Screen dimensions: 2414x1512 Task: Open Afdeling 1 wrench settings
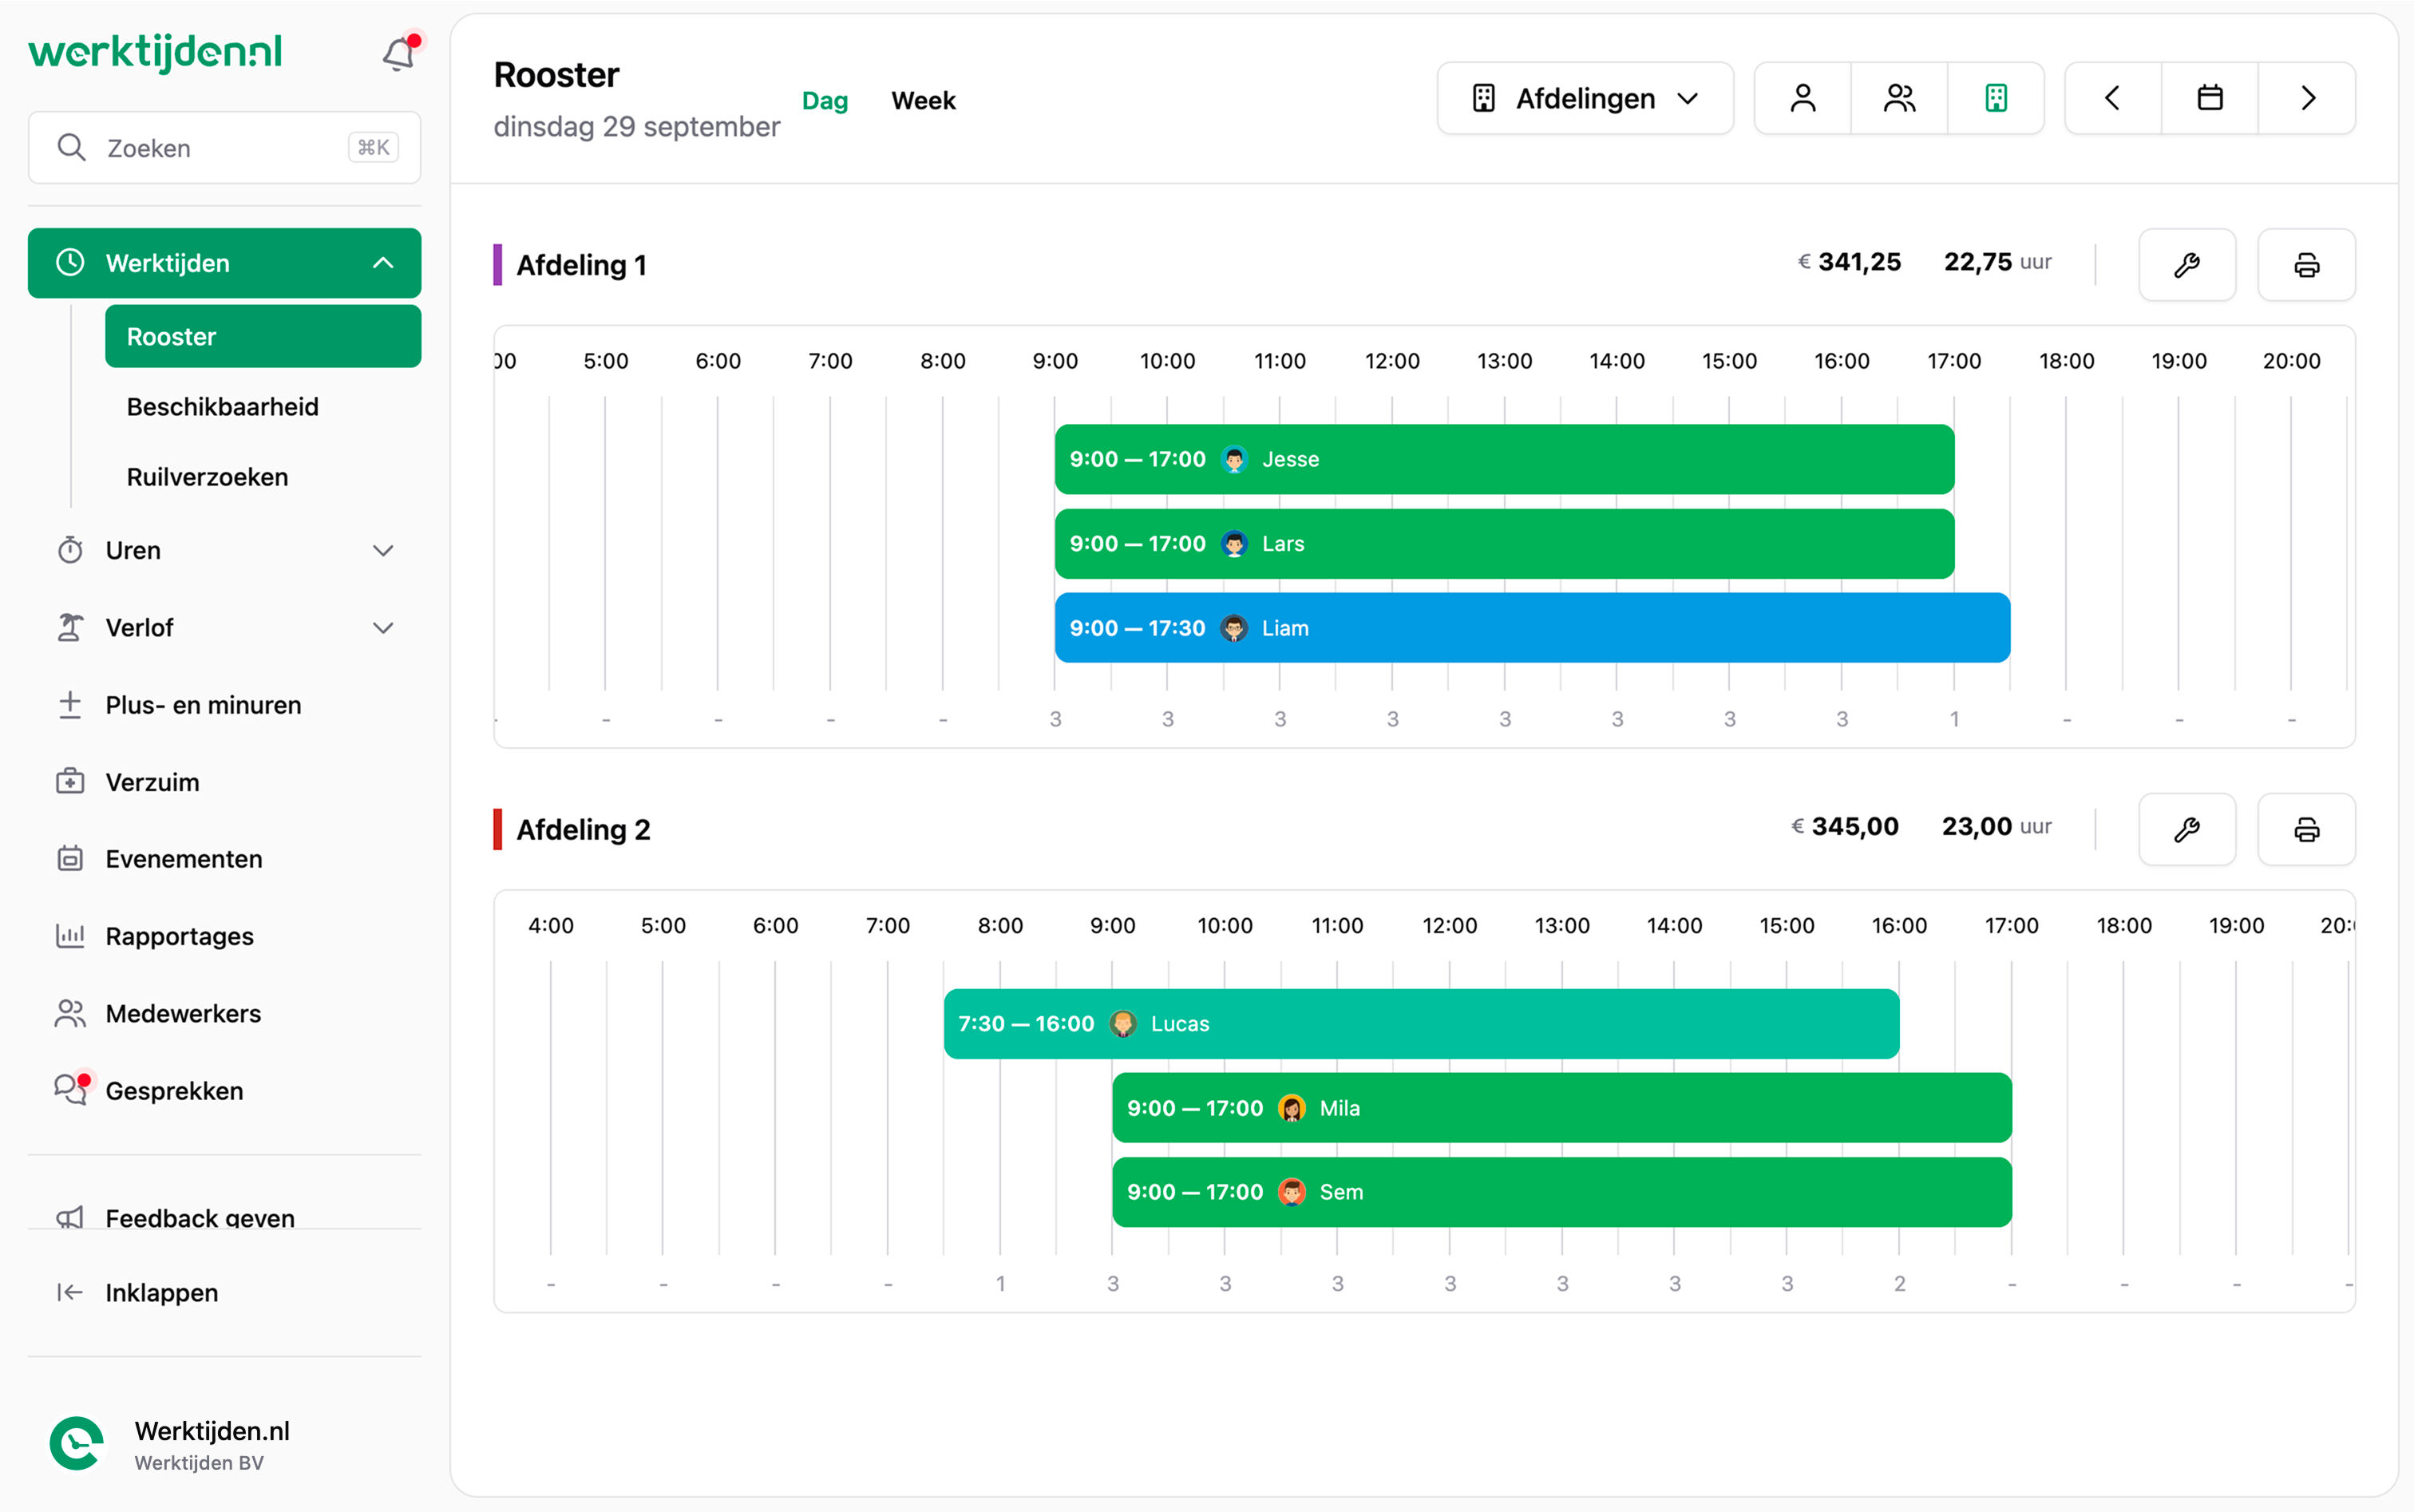(2187, 265)
